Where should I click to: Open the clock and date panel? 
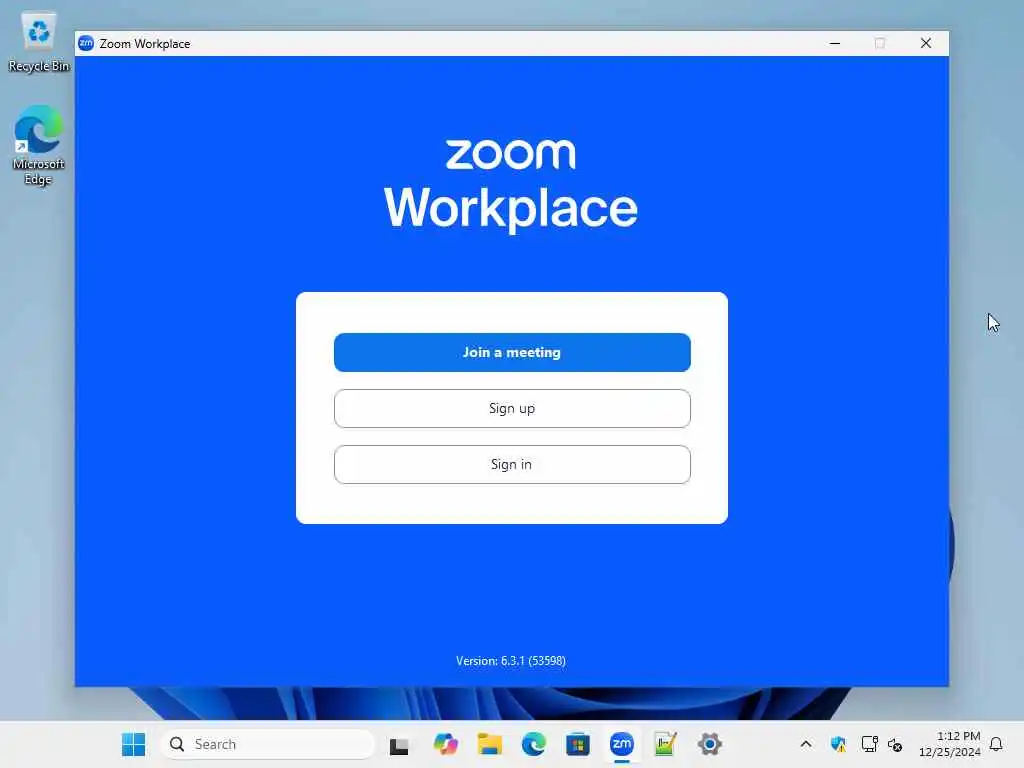click(950, 744)
